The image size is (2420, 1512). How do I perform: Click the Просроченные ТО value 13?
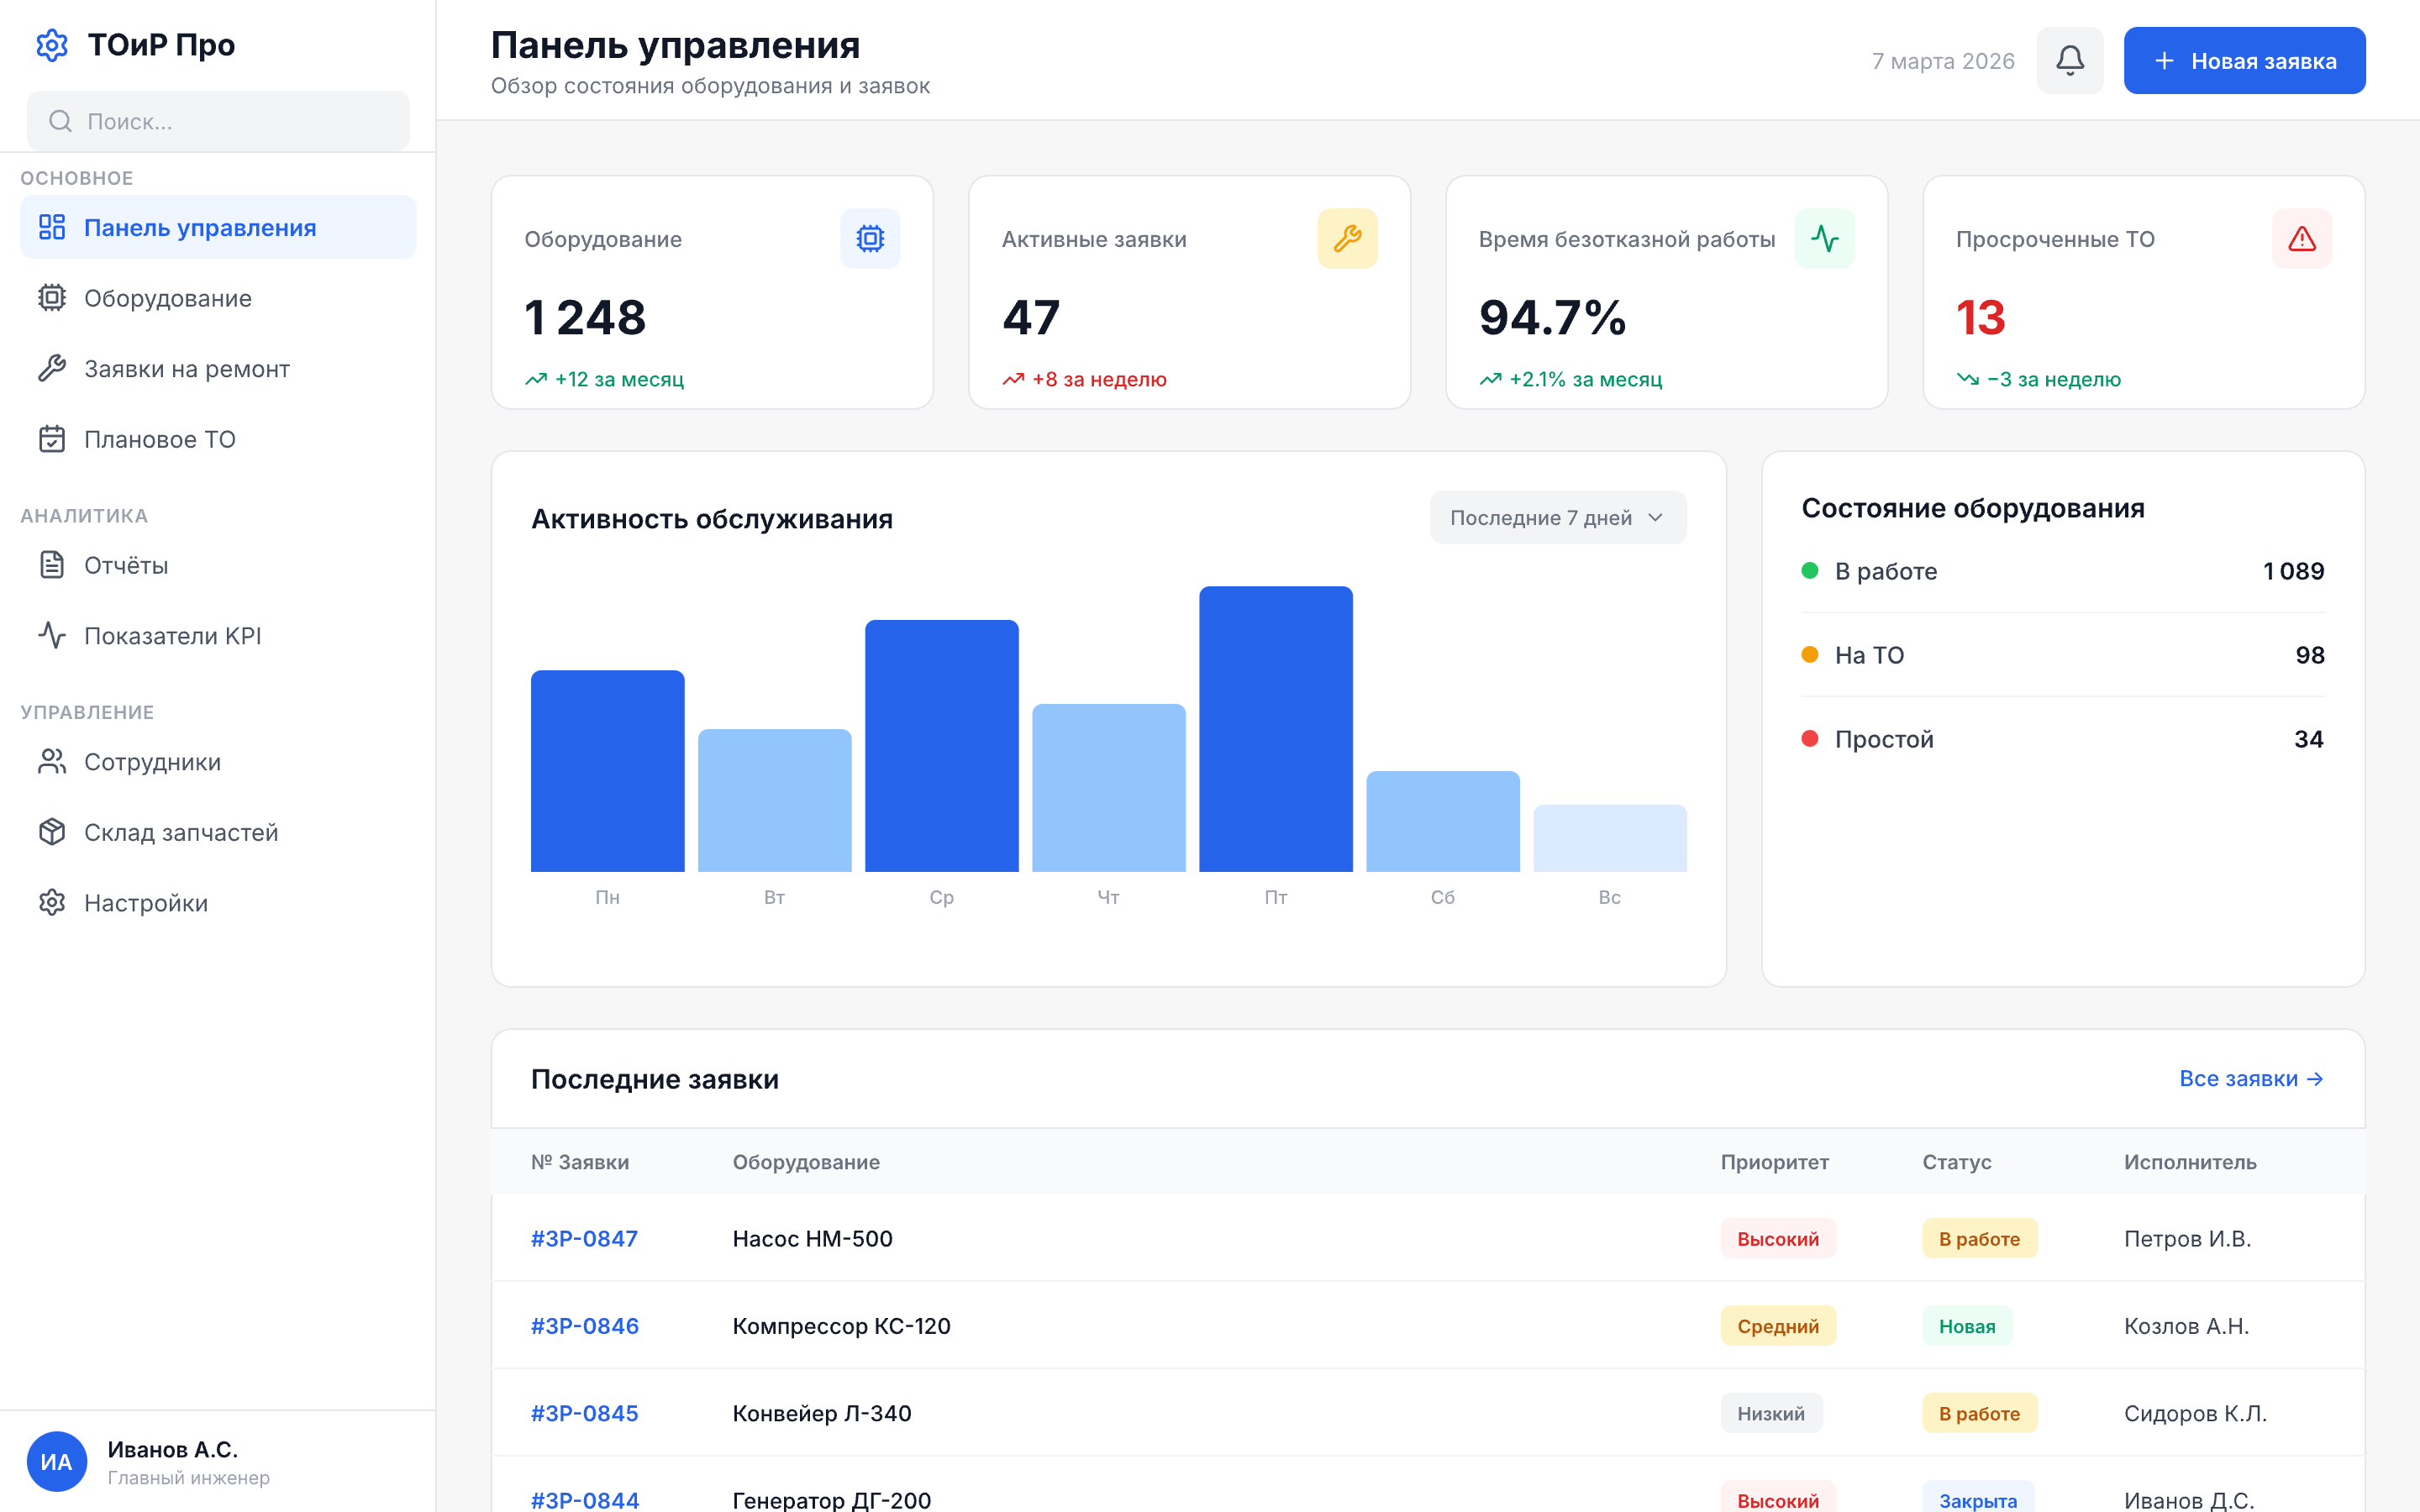coord(1980,317)
